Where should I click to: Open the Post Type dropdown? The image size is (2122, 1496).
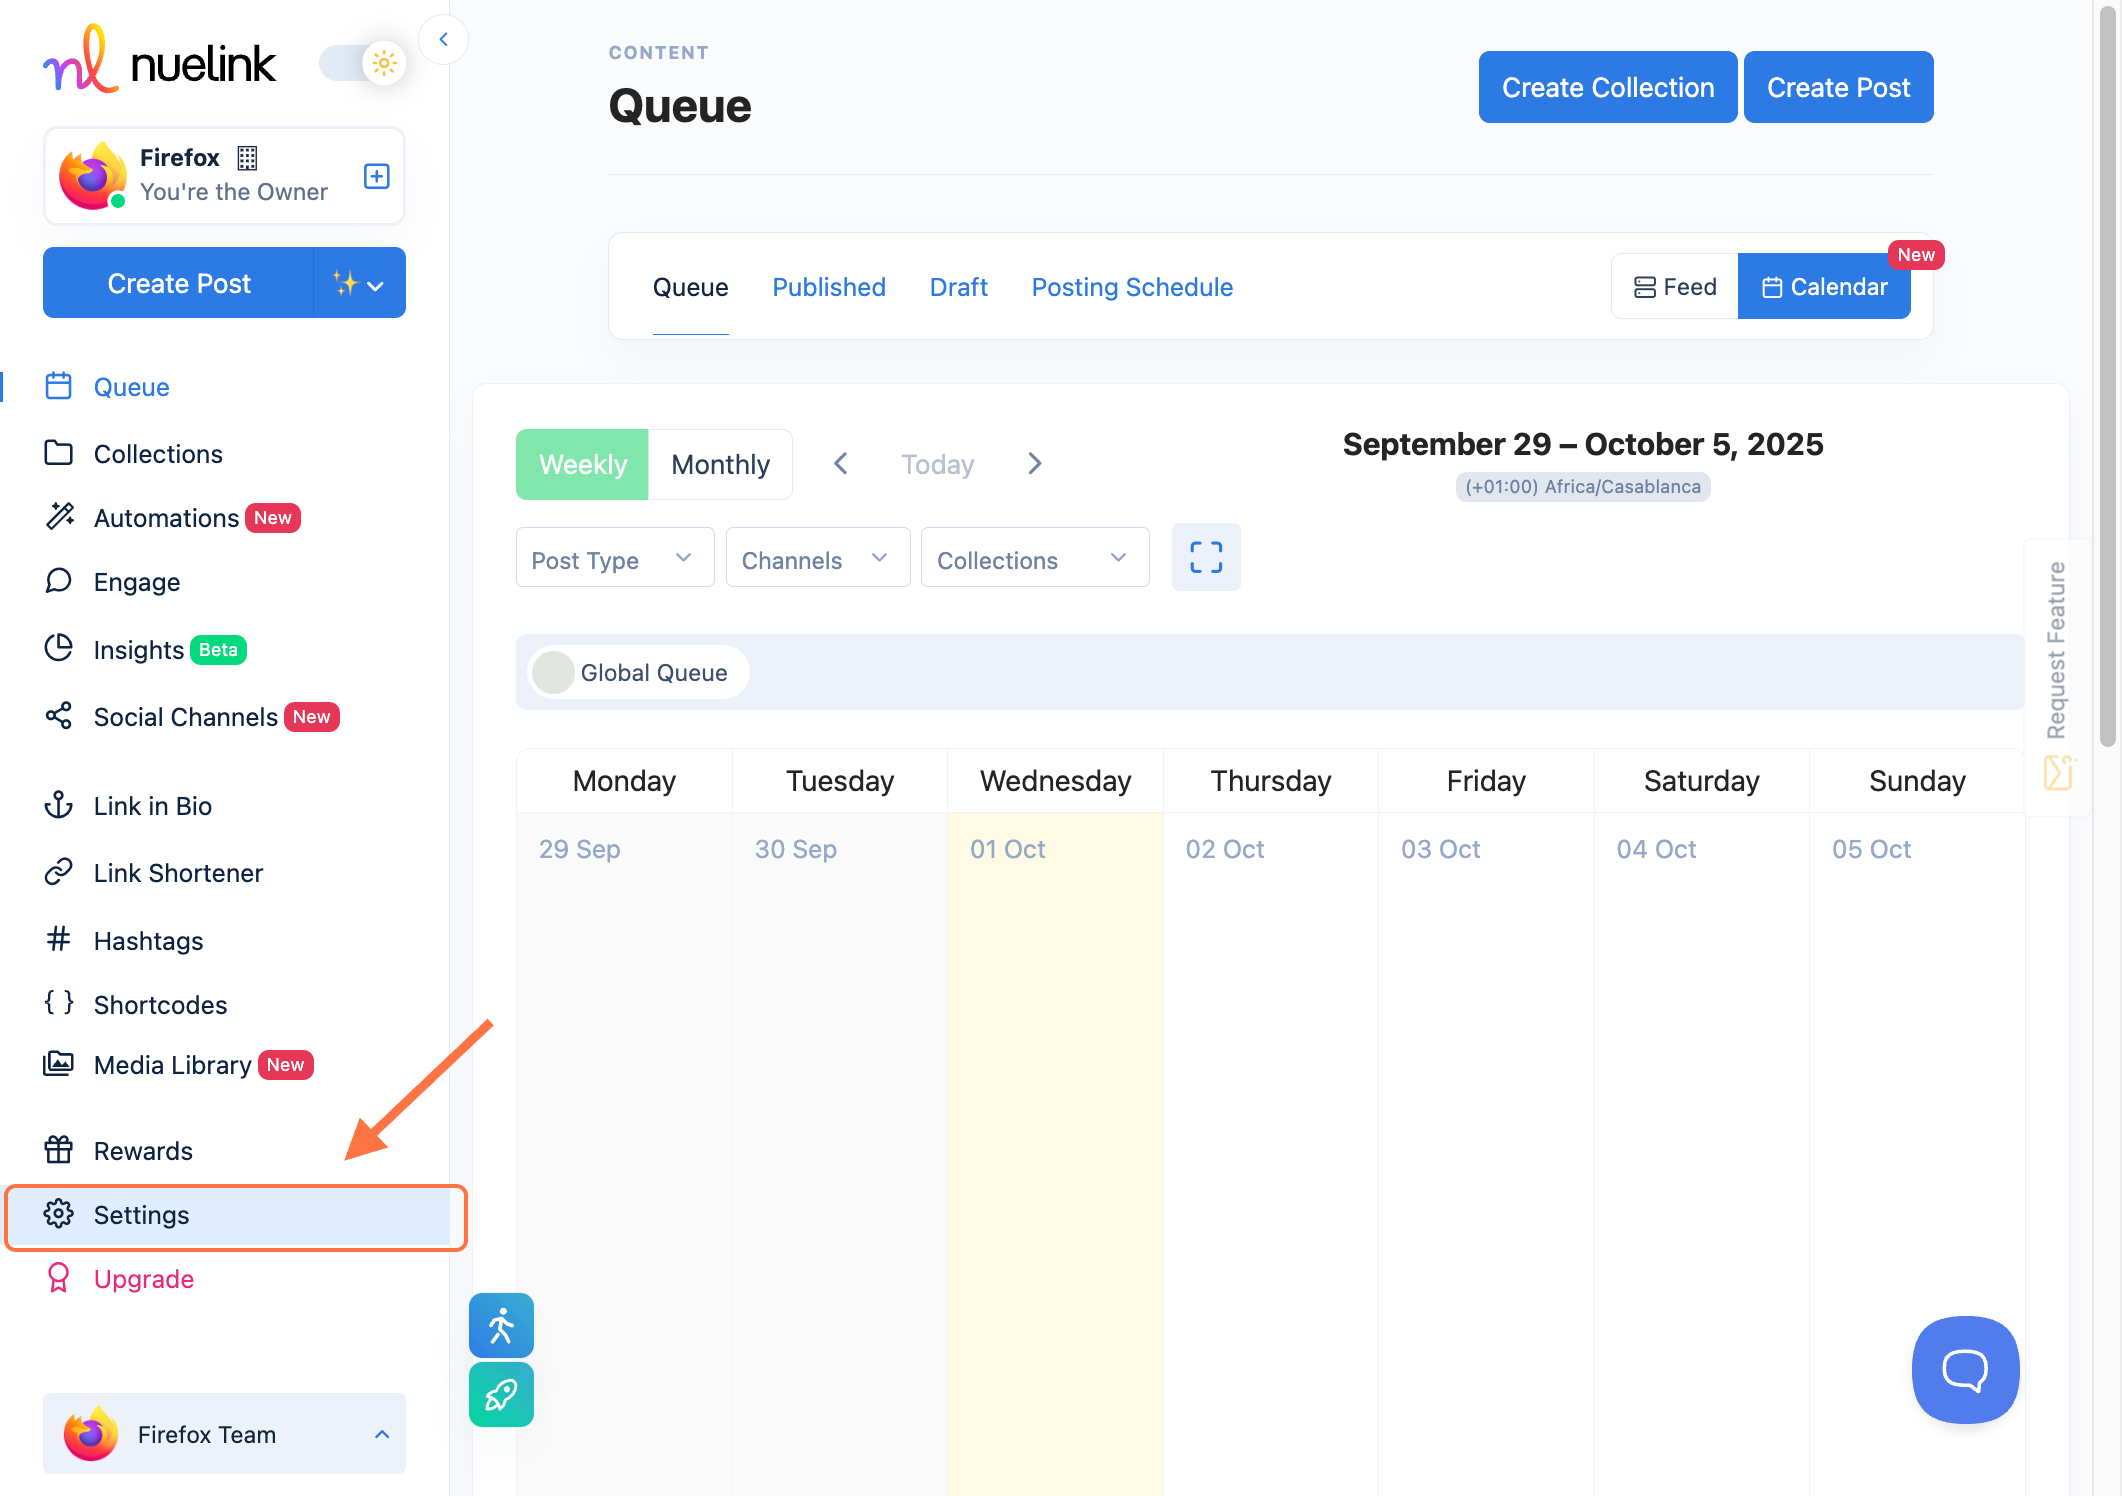(614, 559)
